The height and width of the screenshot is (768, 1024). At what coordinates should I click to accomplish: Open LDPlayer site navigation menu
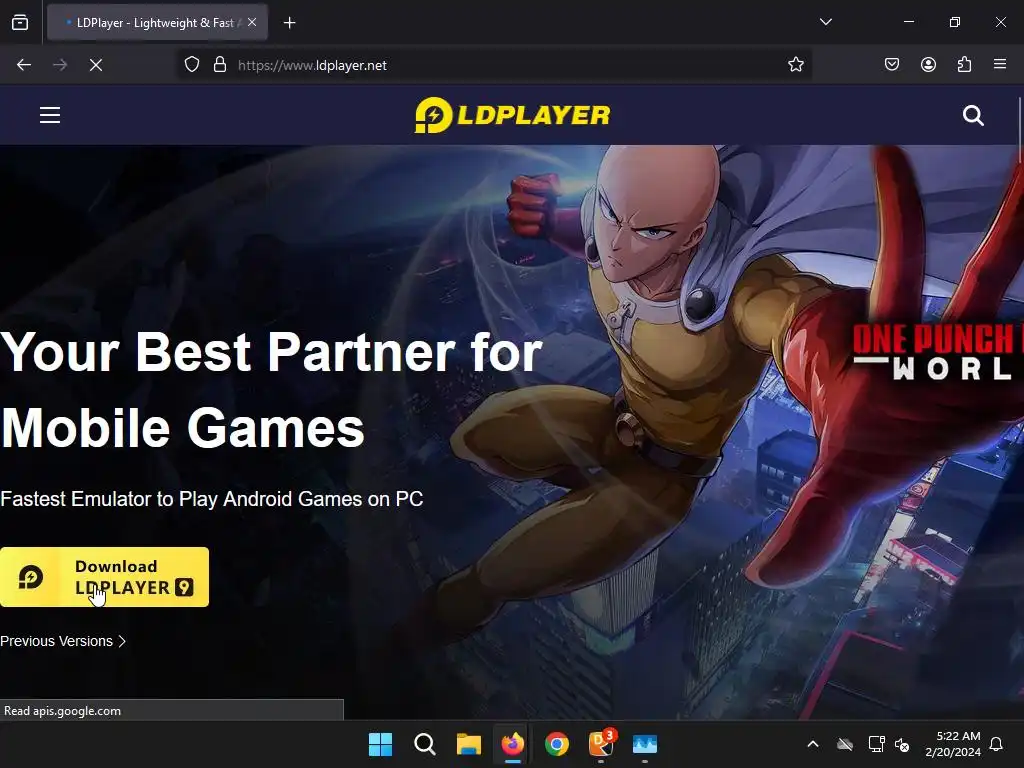pyautogui.click(x=50, y=116)
